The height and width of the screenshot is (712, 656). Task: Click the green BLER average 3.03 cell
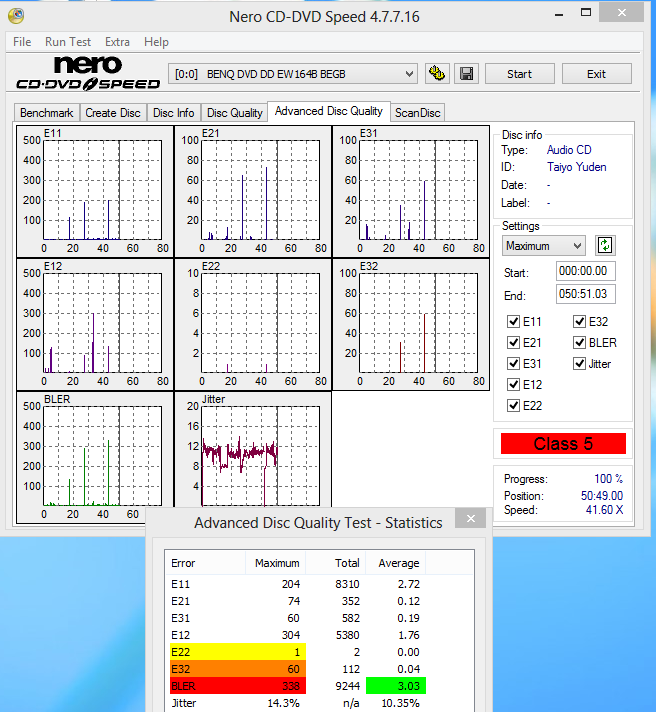396,686
